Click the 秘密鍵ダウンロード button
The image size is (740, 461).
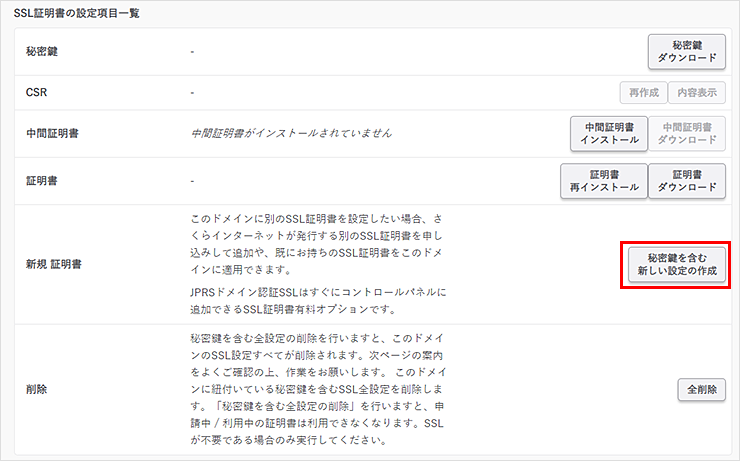click(x=687, y=51)
